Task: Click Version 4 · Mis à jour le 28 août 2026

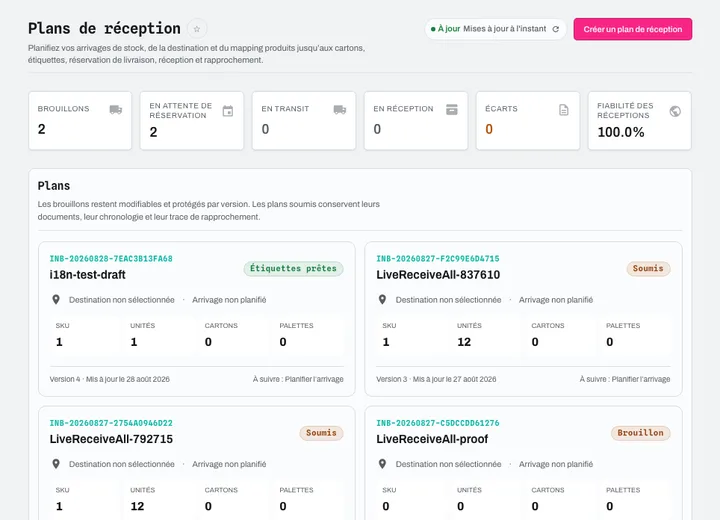Action: (110, 379)
